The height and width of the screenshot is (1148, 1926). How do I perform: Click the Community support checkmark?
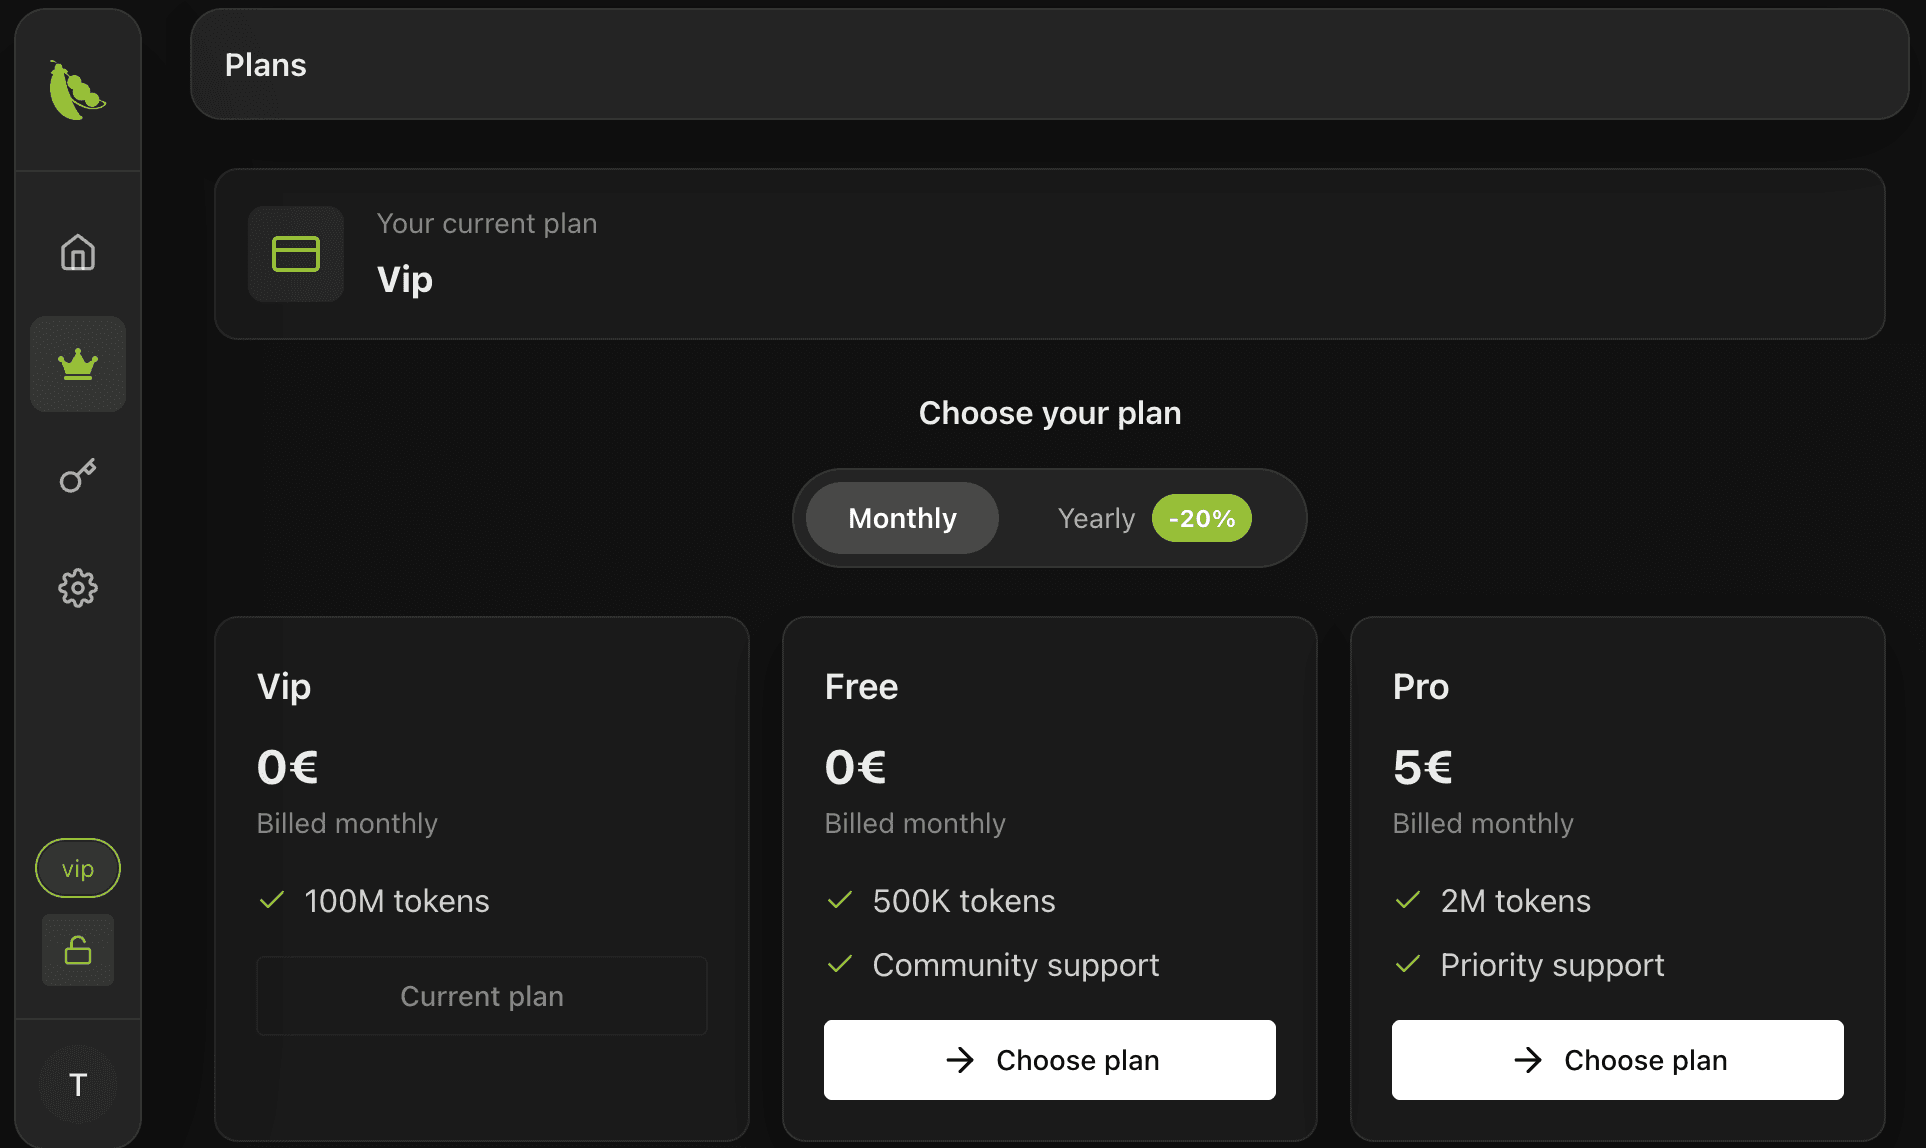click(x=840, y=964)
